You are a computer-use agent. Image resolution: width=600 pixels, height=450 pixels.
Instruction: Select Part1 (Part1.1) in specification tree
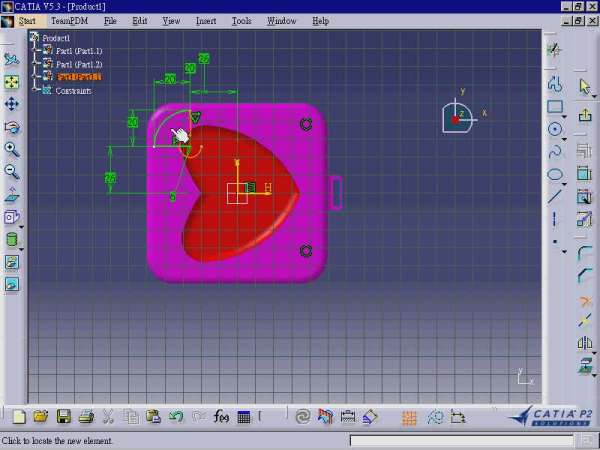[x=79, y=51]
